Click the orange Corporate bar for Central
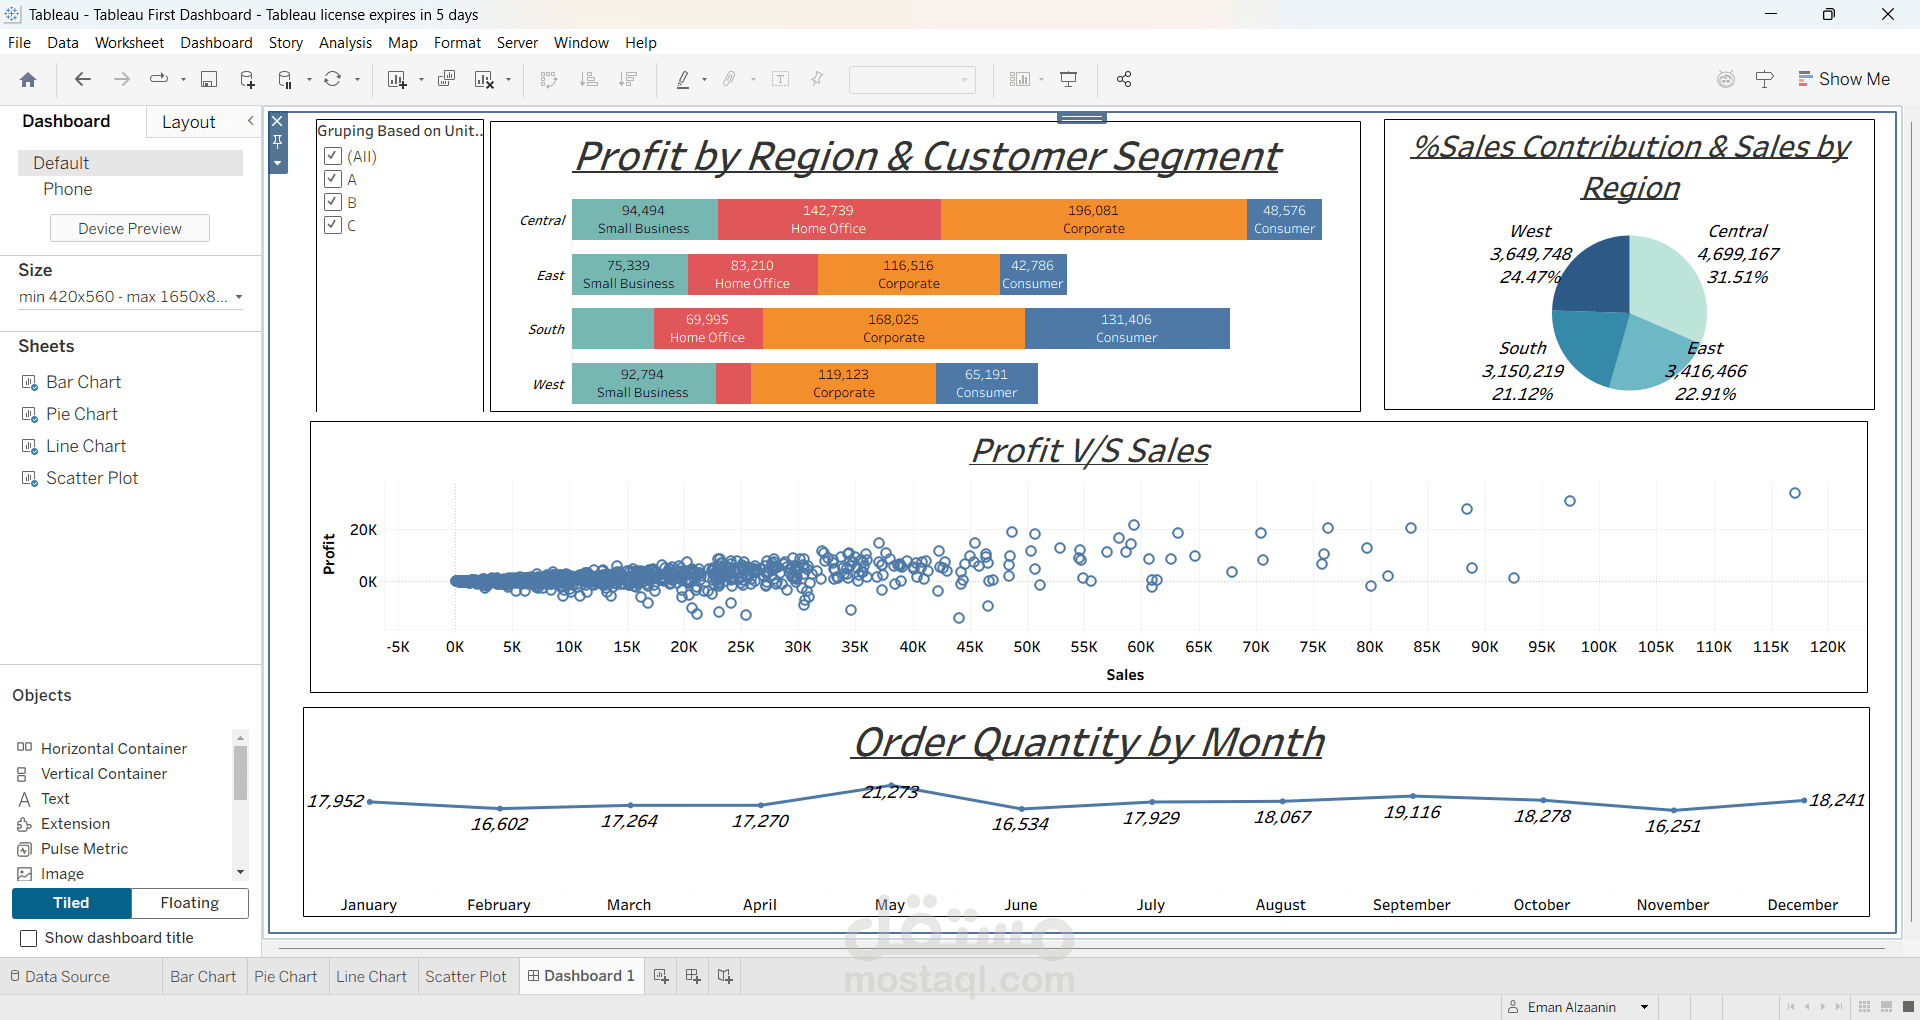The height and width of the screenshot is (1020, 1920). click(x=1093, y=219)
